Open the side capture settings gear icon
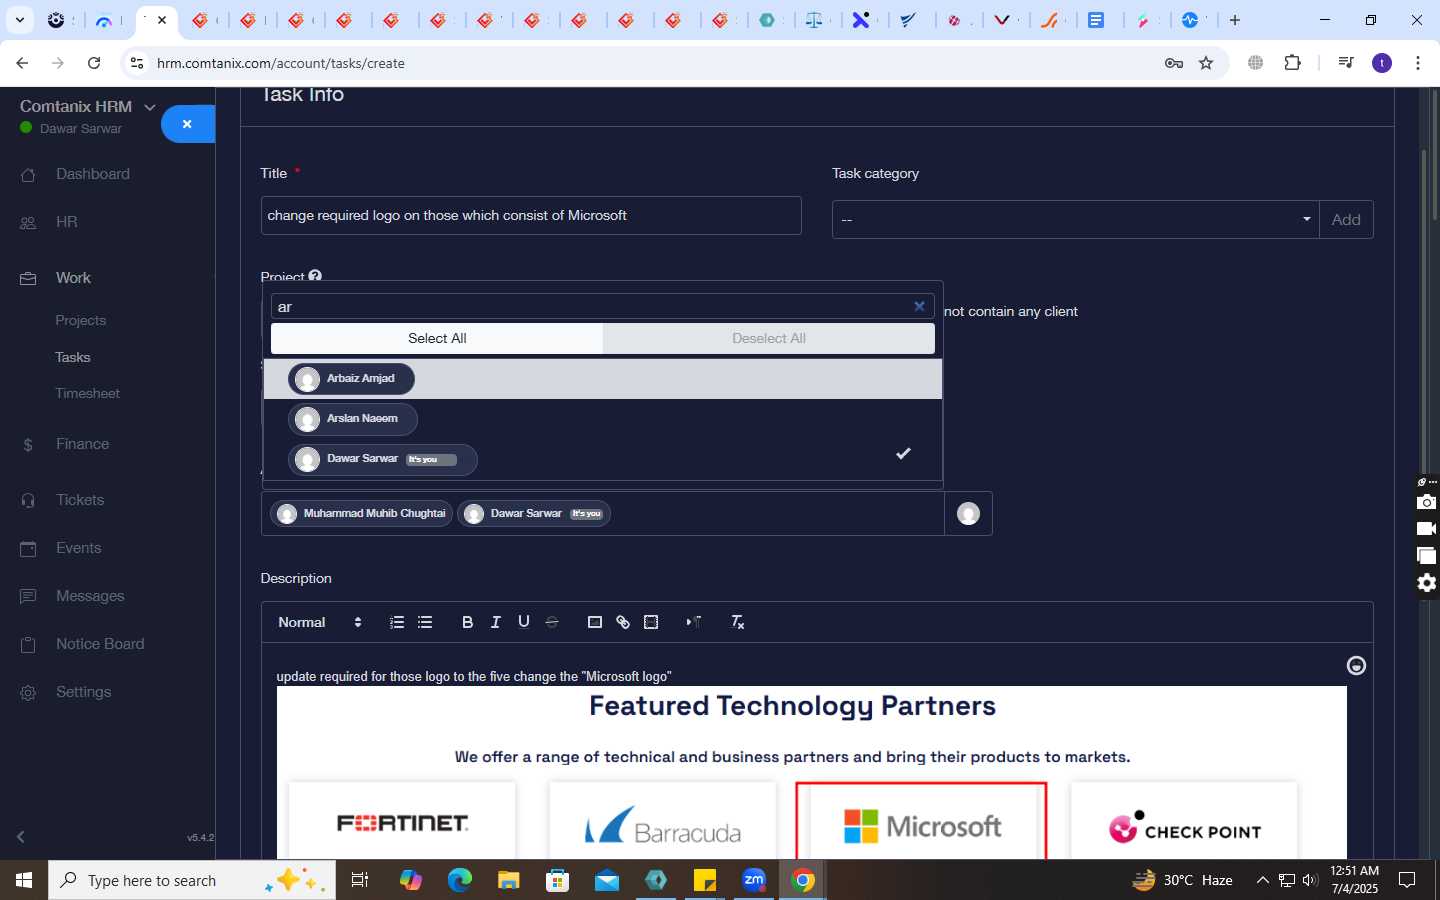This screenshot has width=1440, height=900. point(1426,583)
